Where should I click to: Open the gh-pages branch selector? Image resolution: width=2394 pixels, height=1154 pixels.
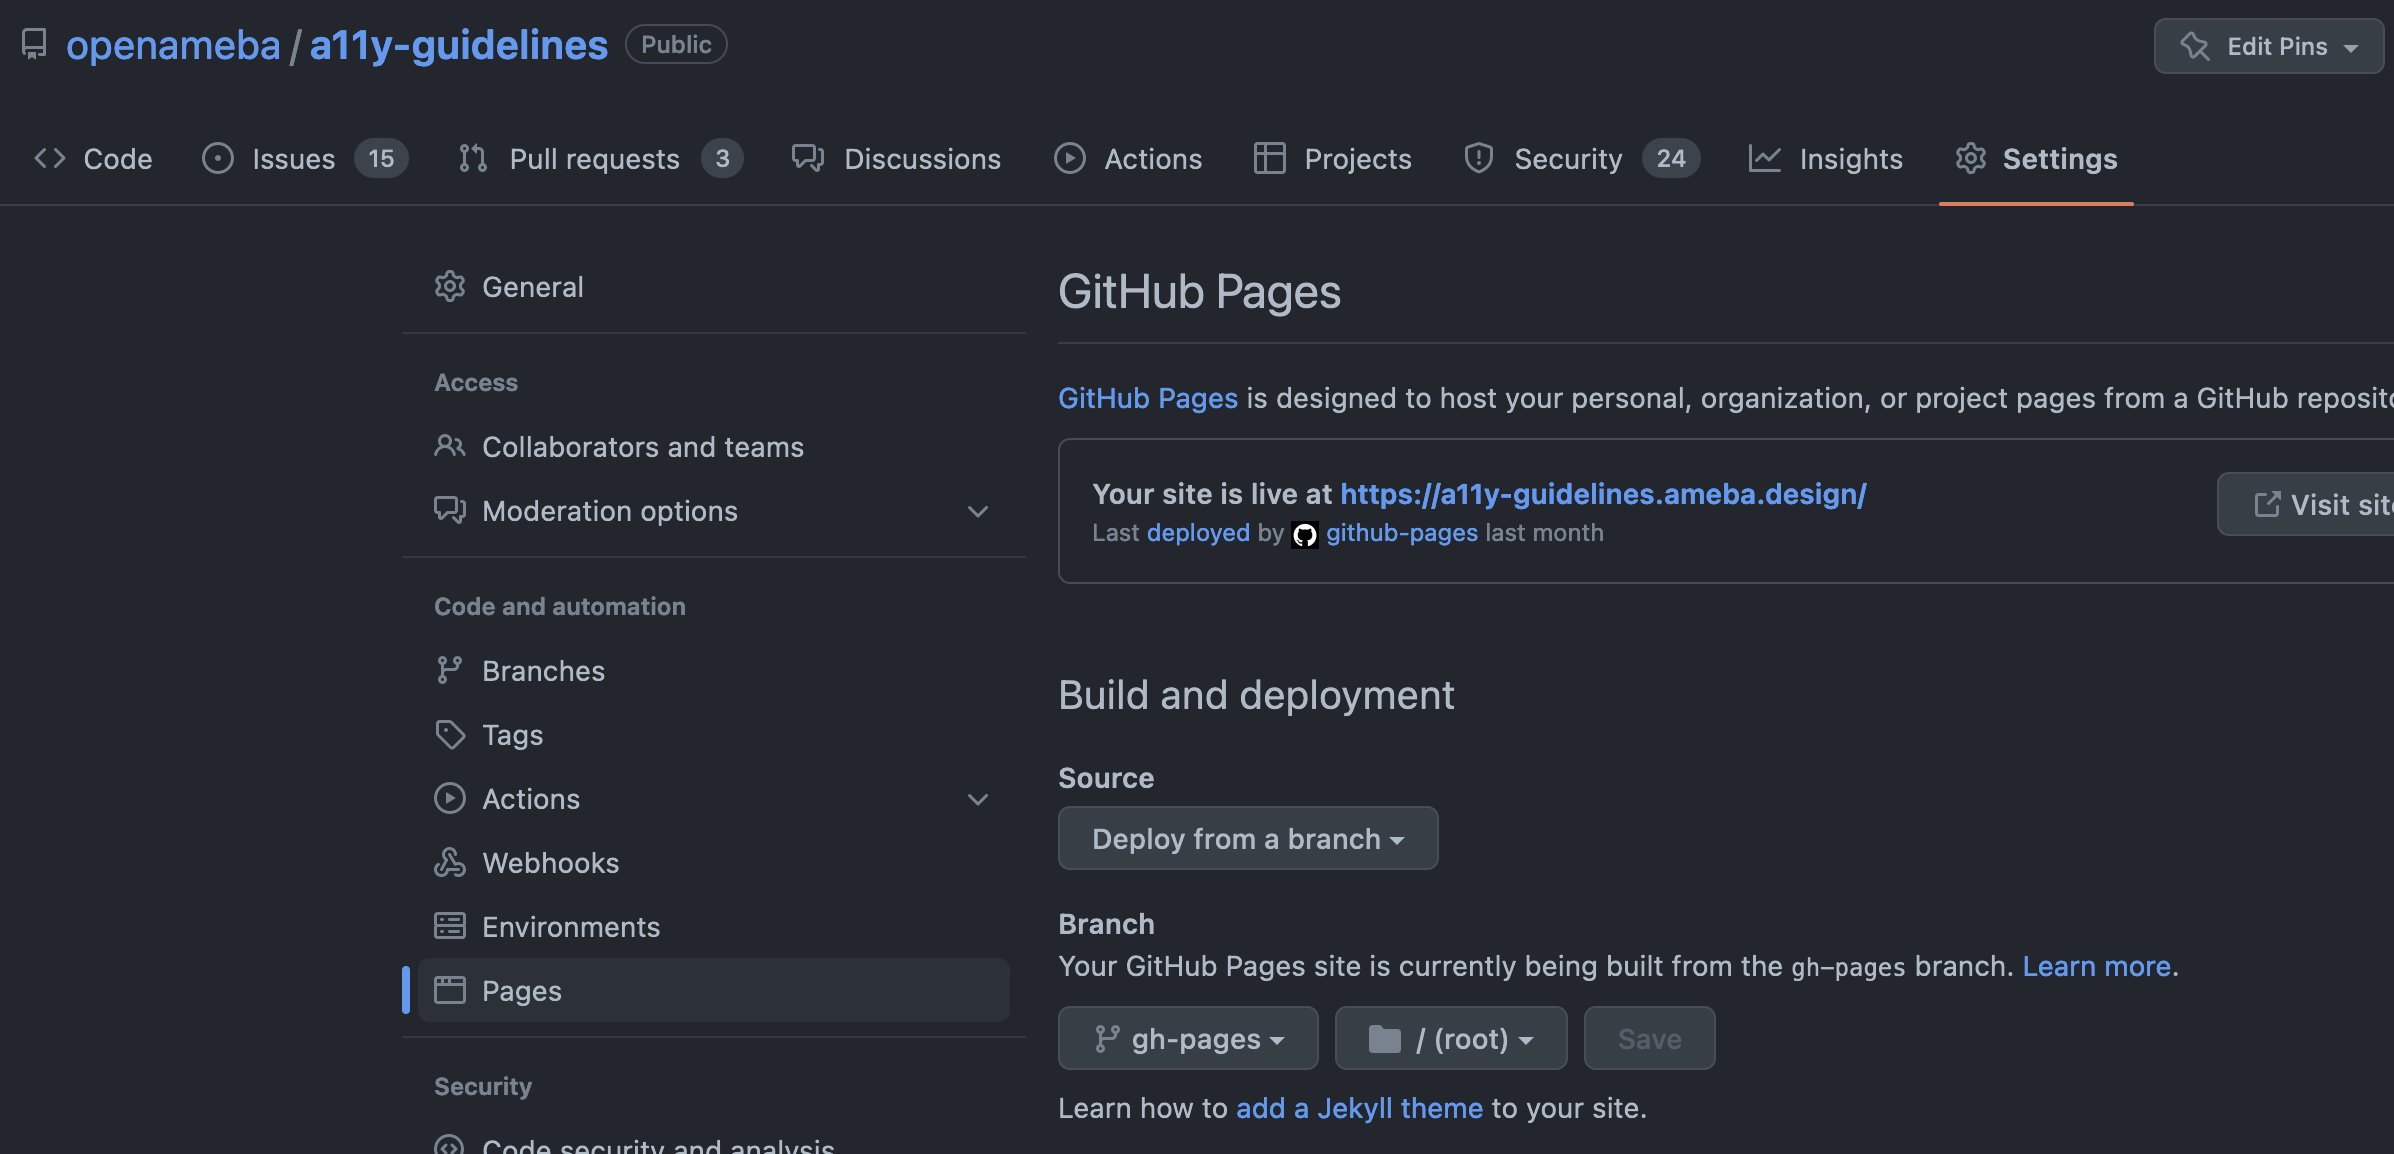(1188, 1039)
